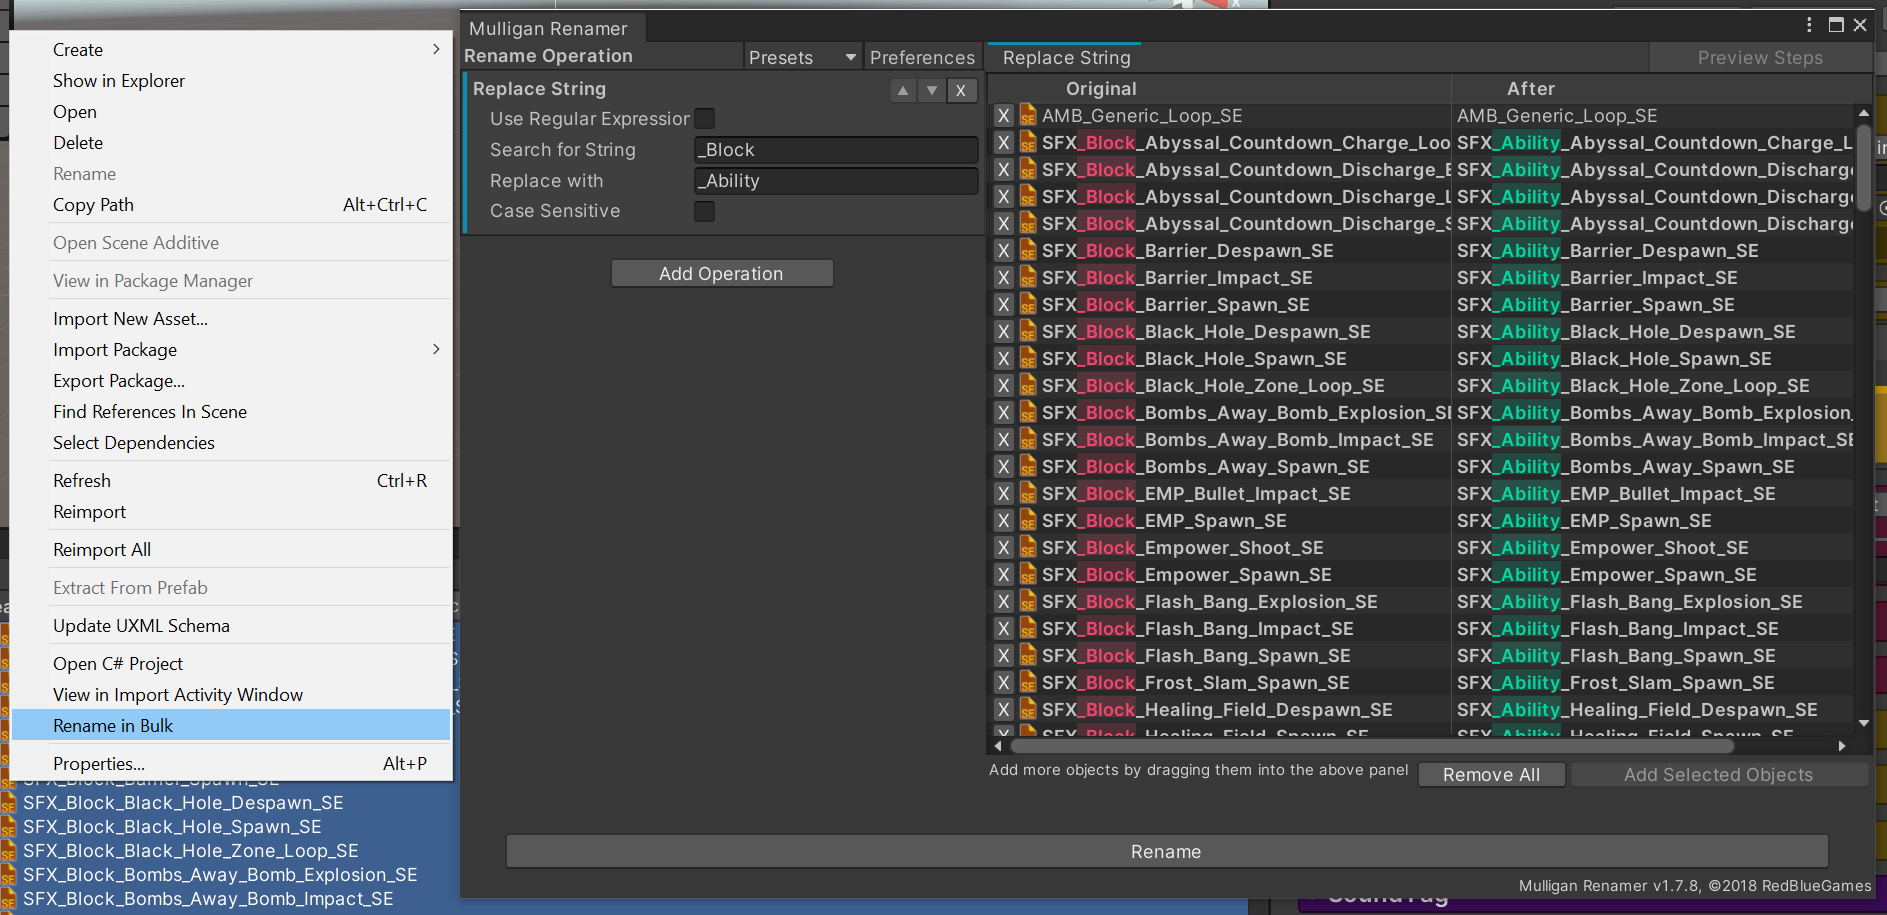Click the After column header

1531,89
